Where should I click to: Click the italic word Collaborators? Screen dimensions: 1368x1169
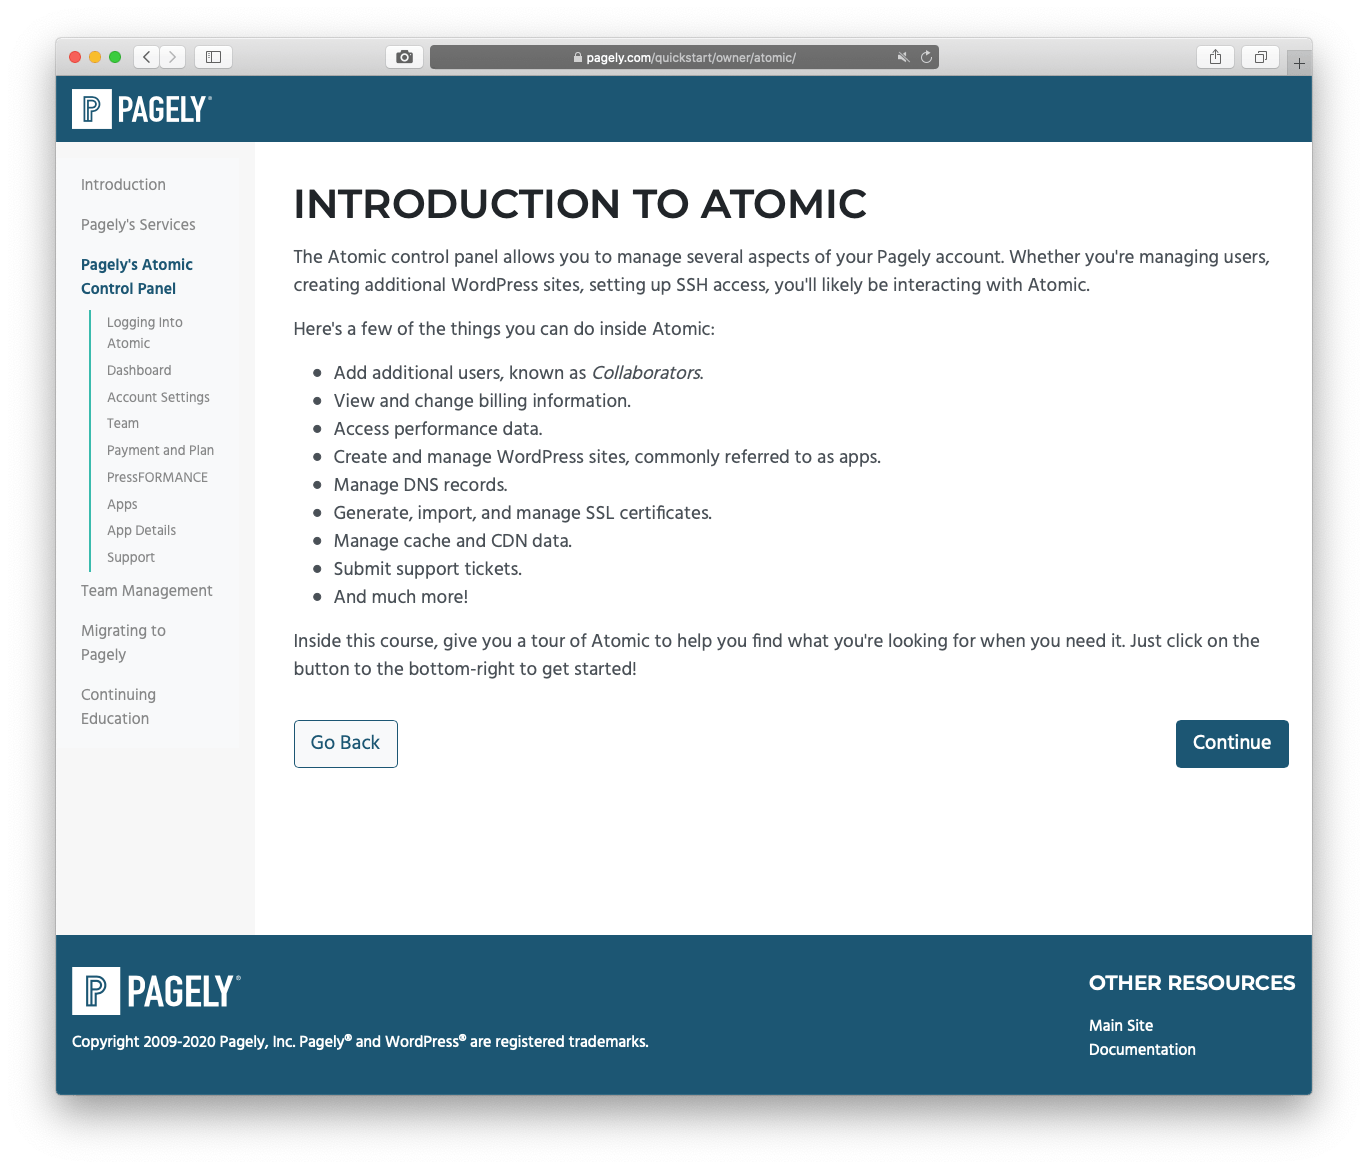[x=647, y=373]
